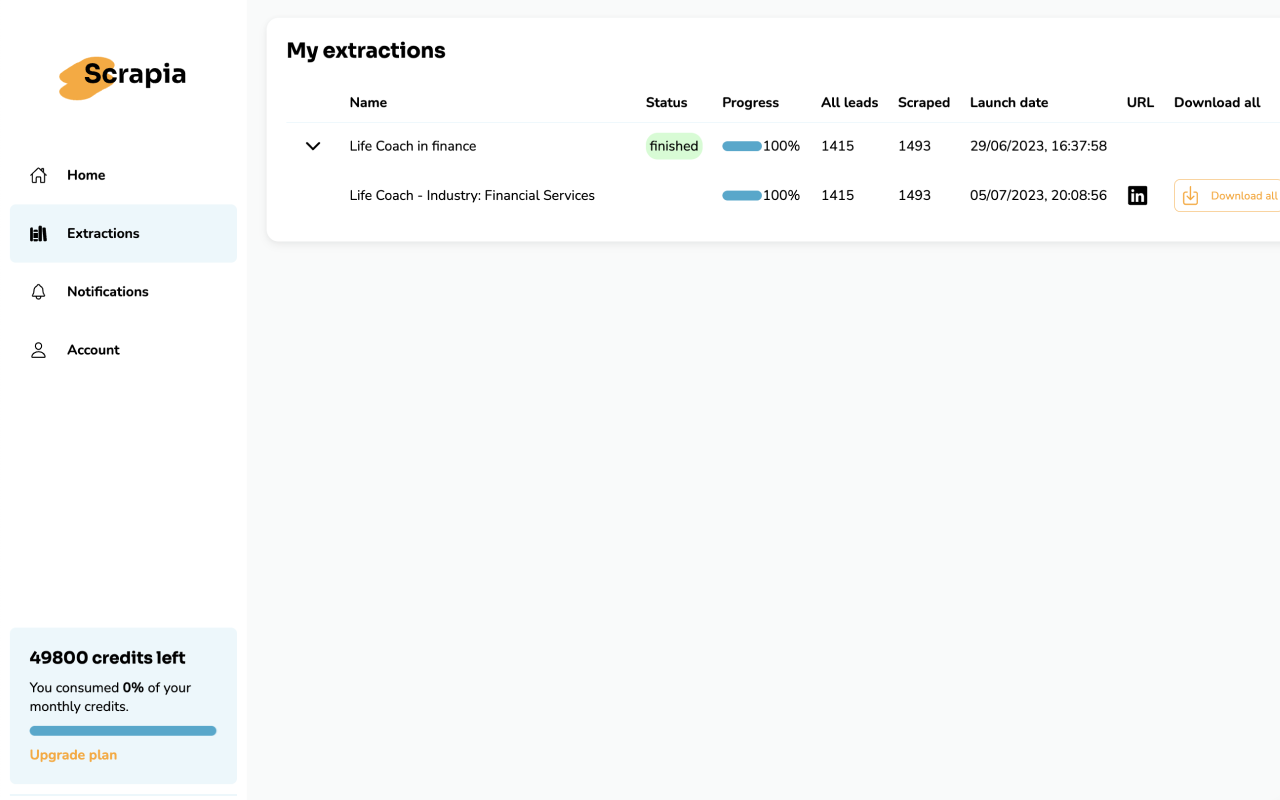Viewport: 1280px width, 800px height.
Task: Click the Launch date column header
Action: tap(1009, 102)
